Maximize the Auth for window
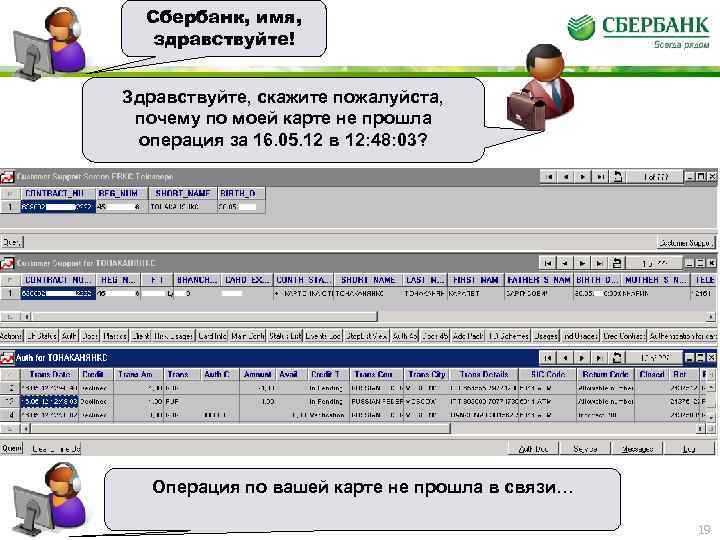This screenshot has width=720, height=540. (701, 357)
